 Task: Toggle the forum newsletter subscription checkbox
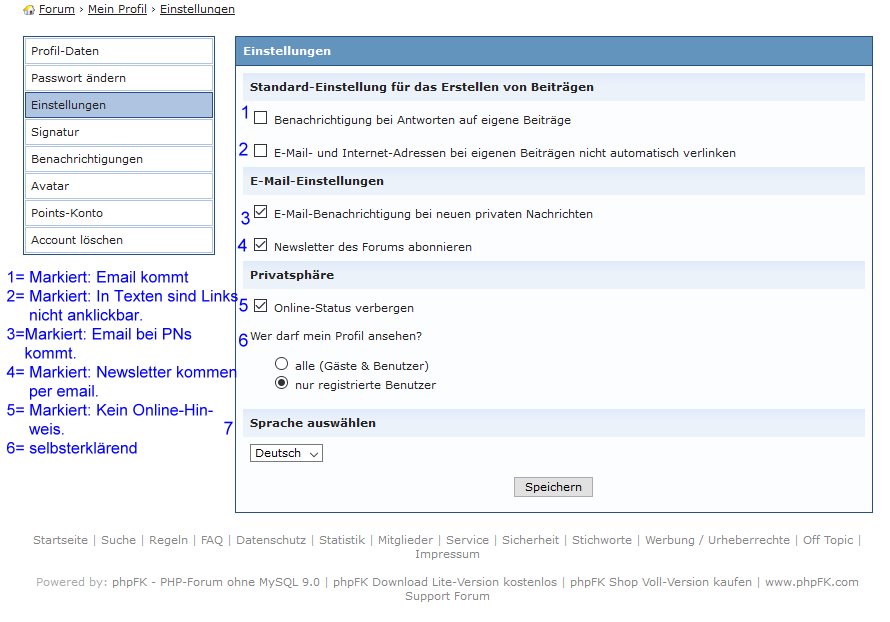point(261,245)
